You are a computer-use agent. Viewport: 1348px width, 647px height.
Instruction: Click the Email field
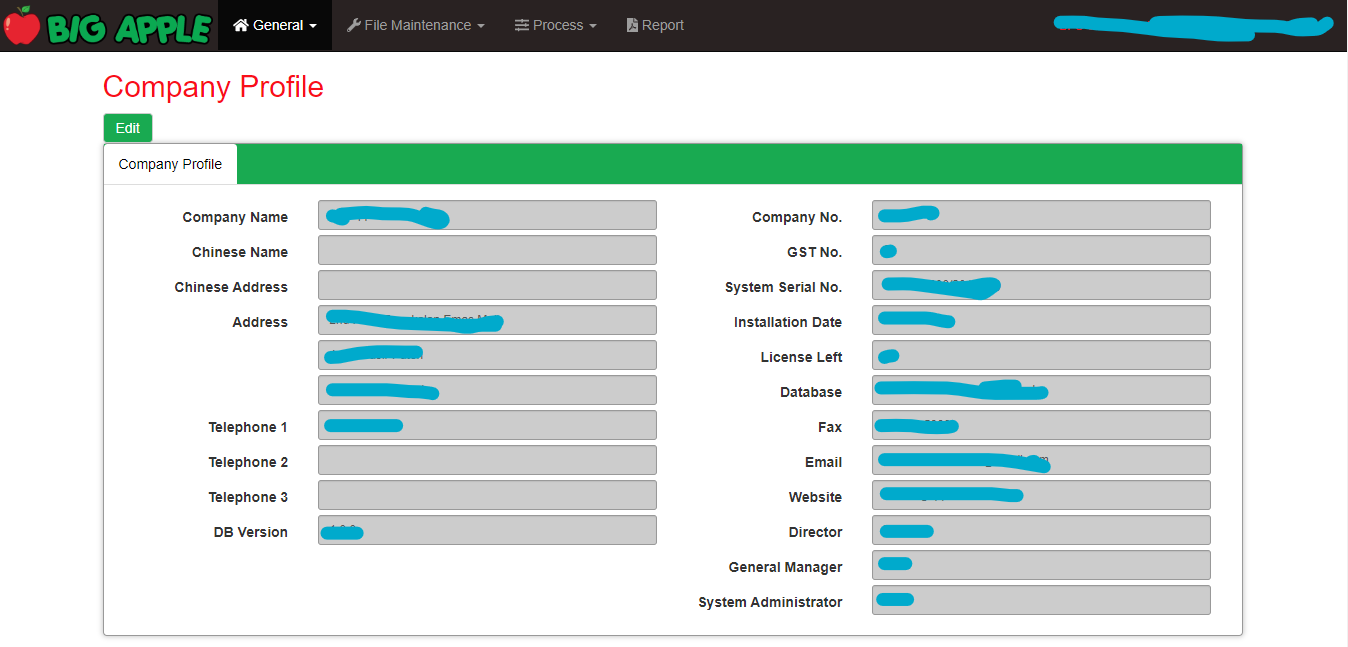pyautogui.click(x=1041, y=460)
